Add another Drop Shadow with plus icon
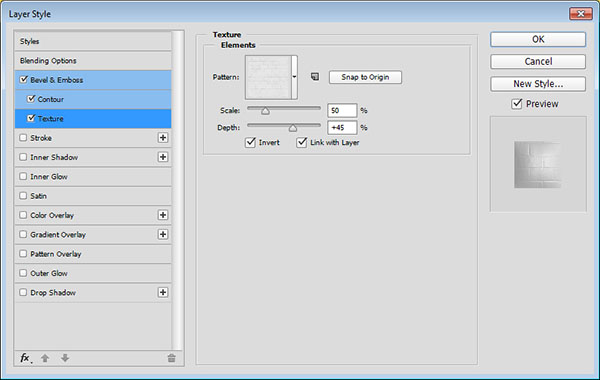 click(x=163, y=292)
